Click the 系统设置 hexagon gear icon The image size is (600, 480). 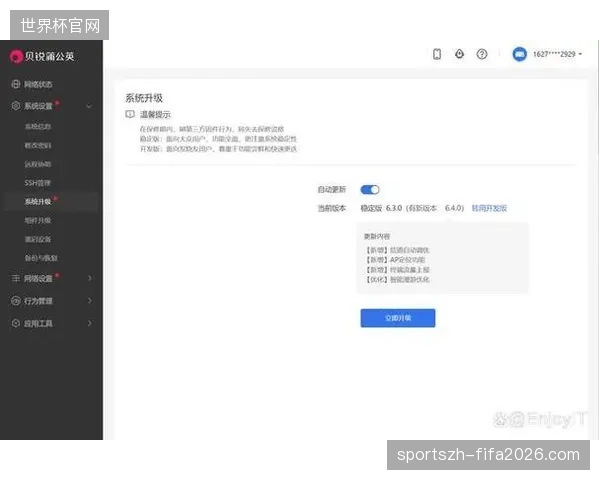[16, 106]
